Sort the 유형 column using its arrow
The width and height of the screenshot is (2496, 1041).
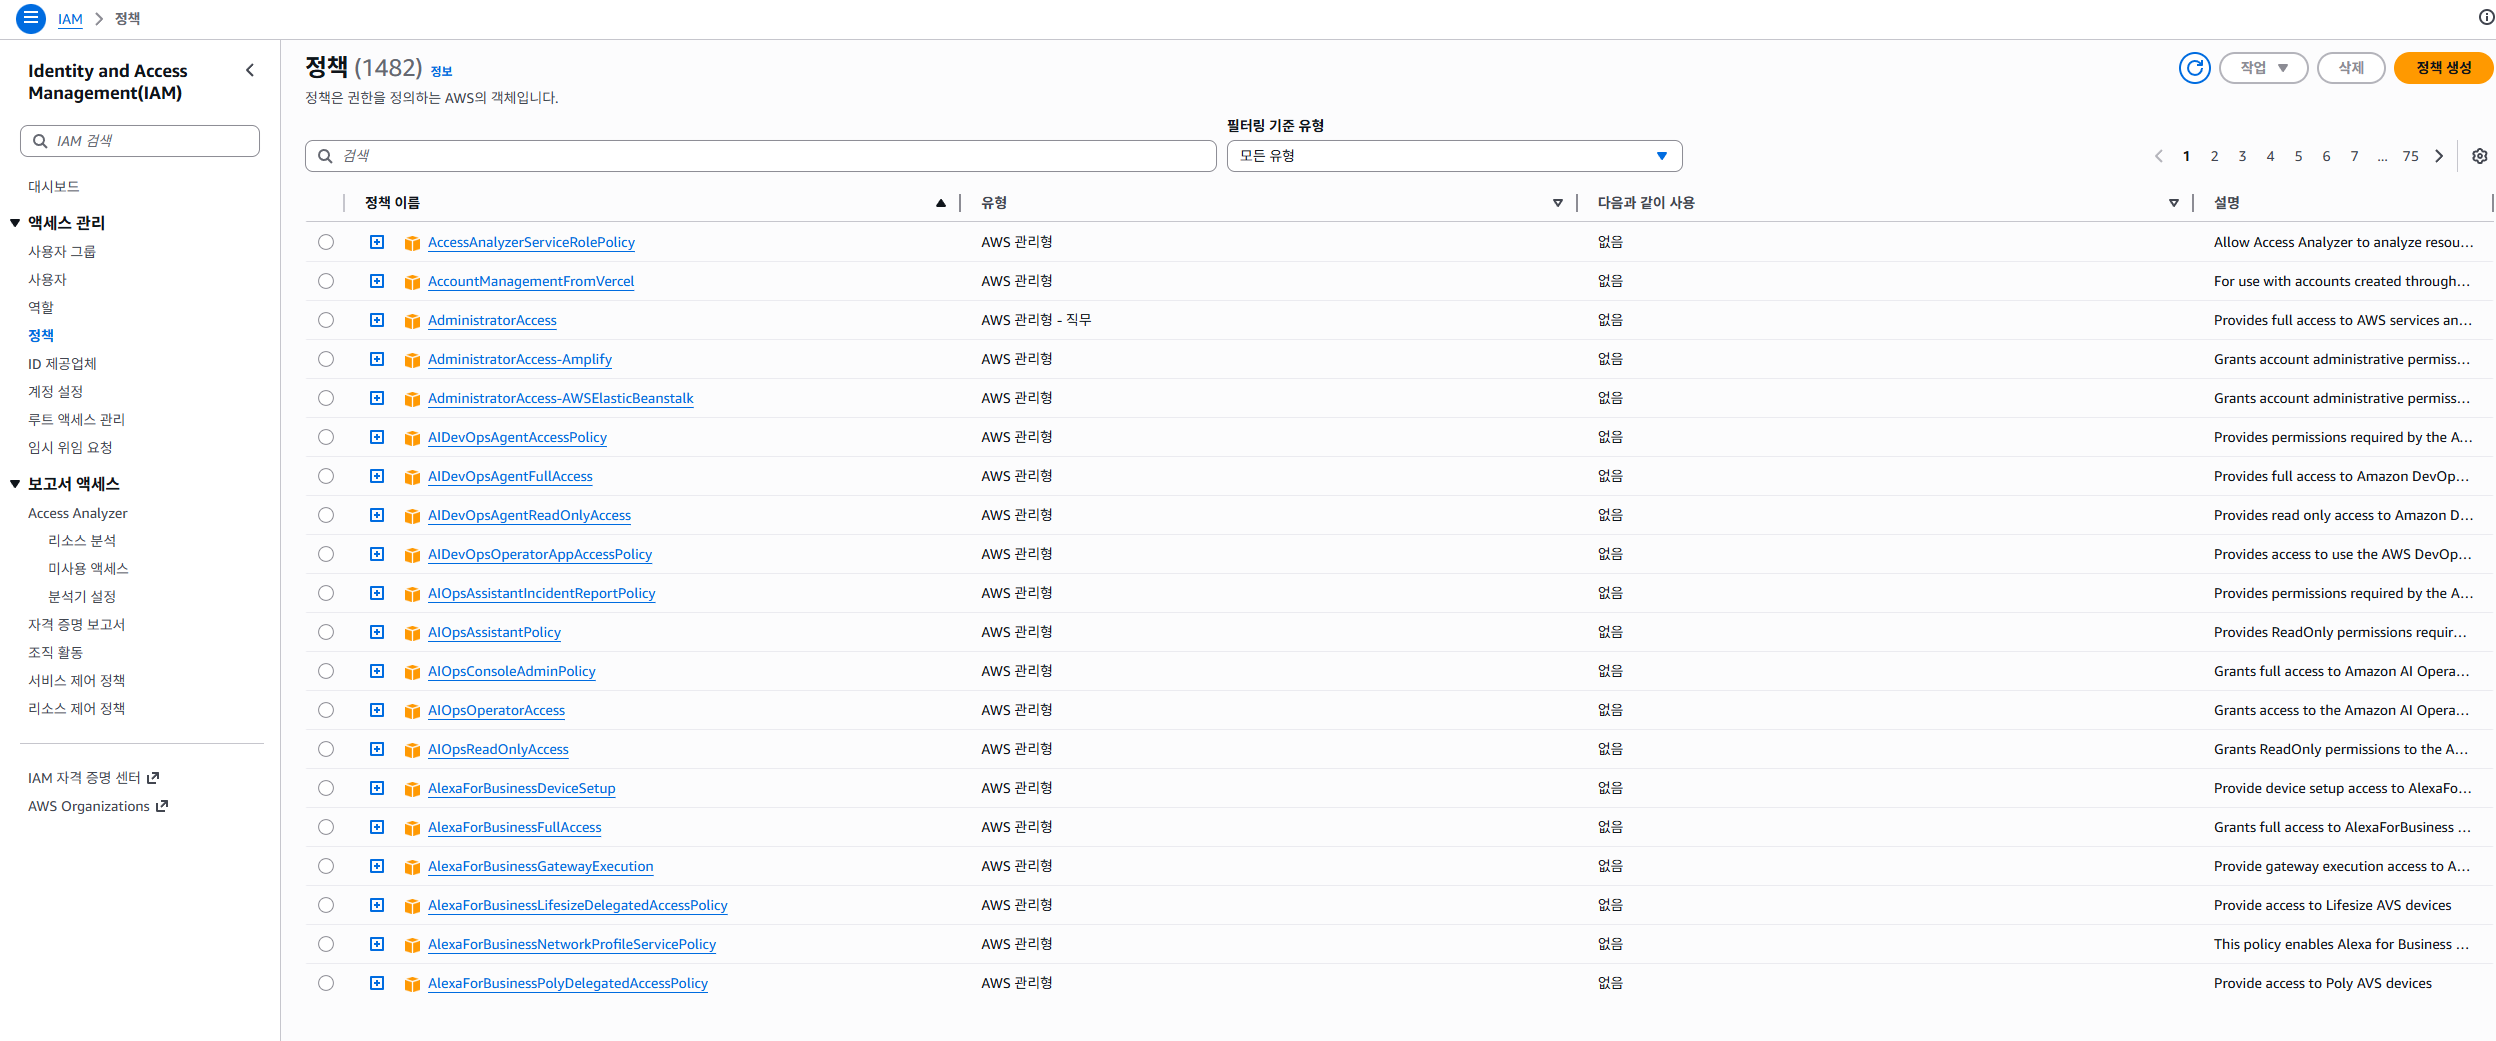pyautogui.click(x=1558, y=203)
